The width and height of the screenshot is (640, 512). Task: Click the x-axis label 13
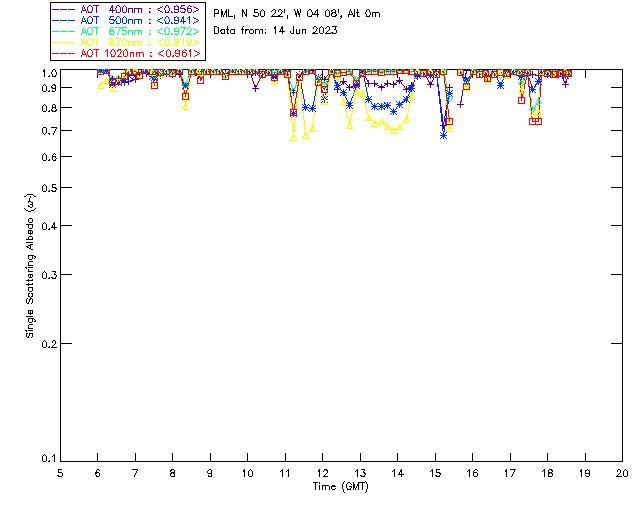[x=360, y=473]
